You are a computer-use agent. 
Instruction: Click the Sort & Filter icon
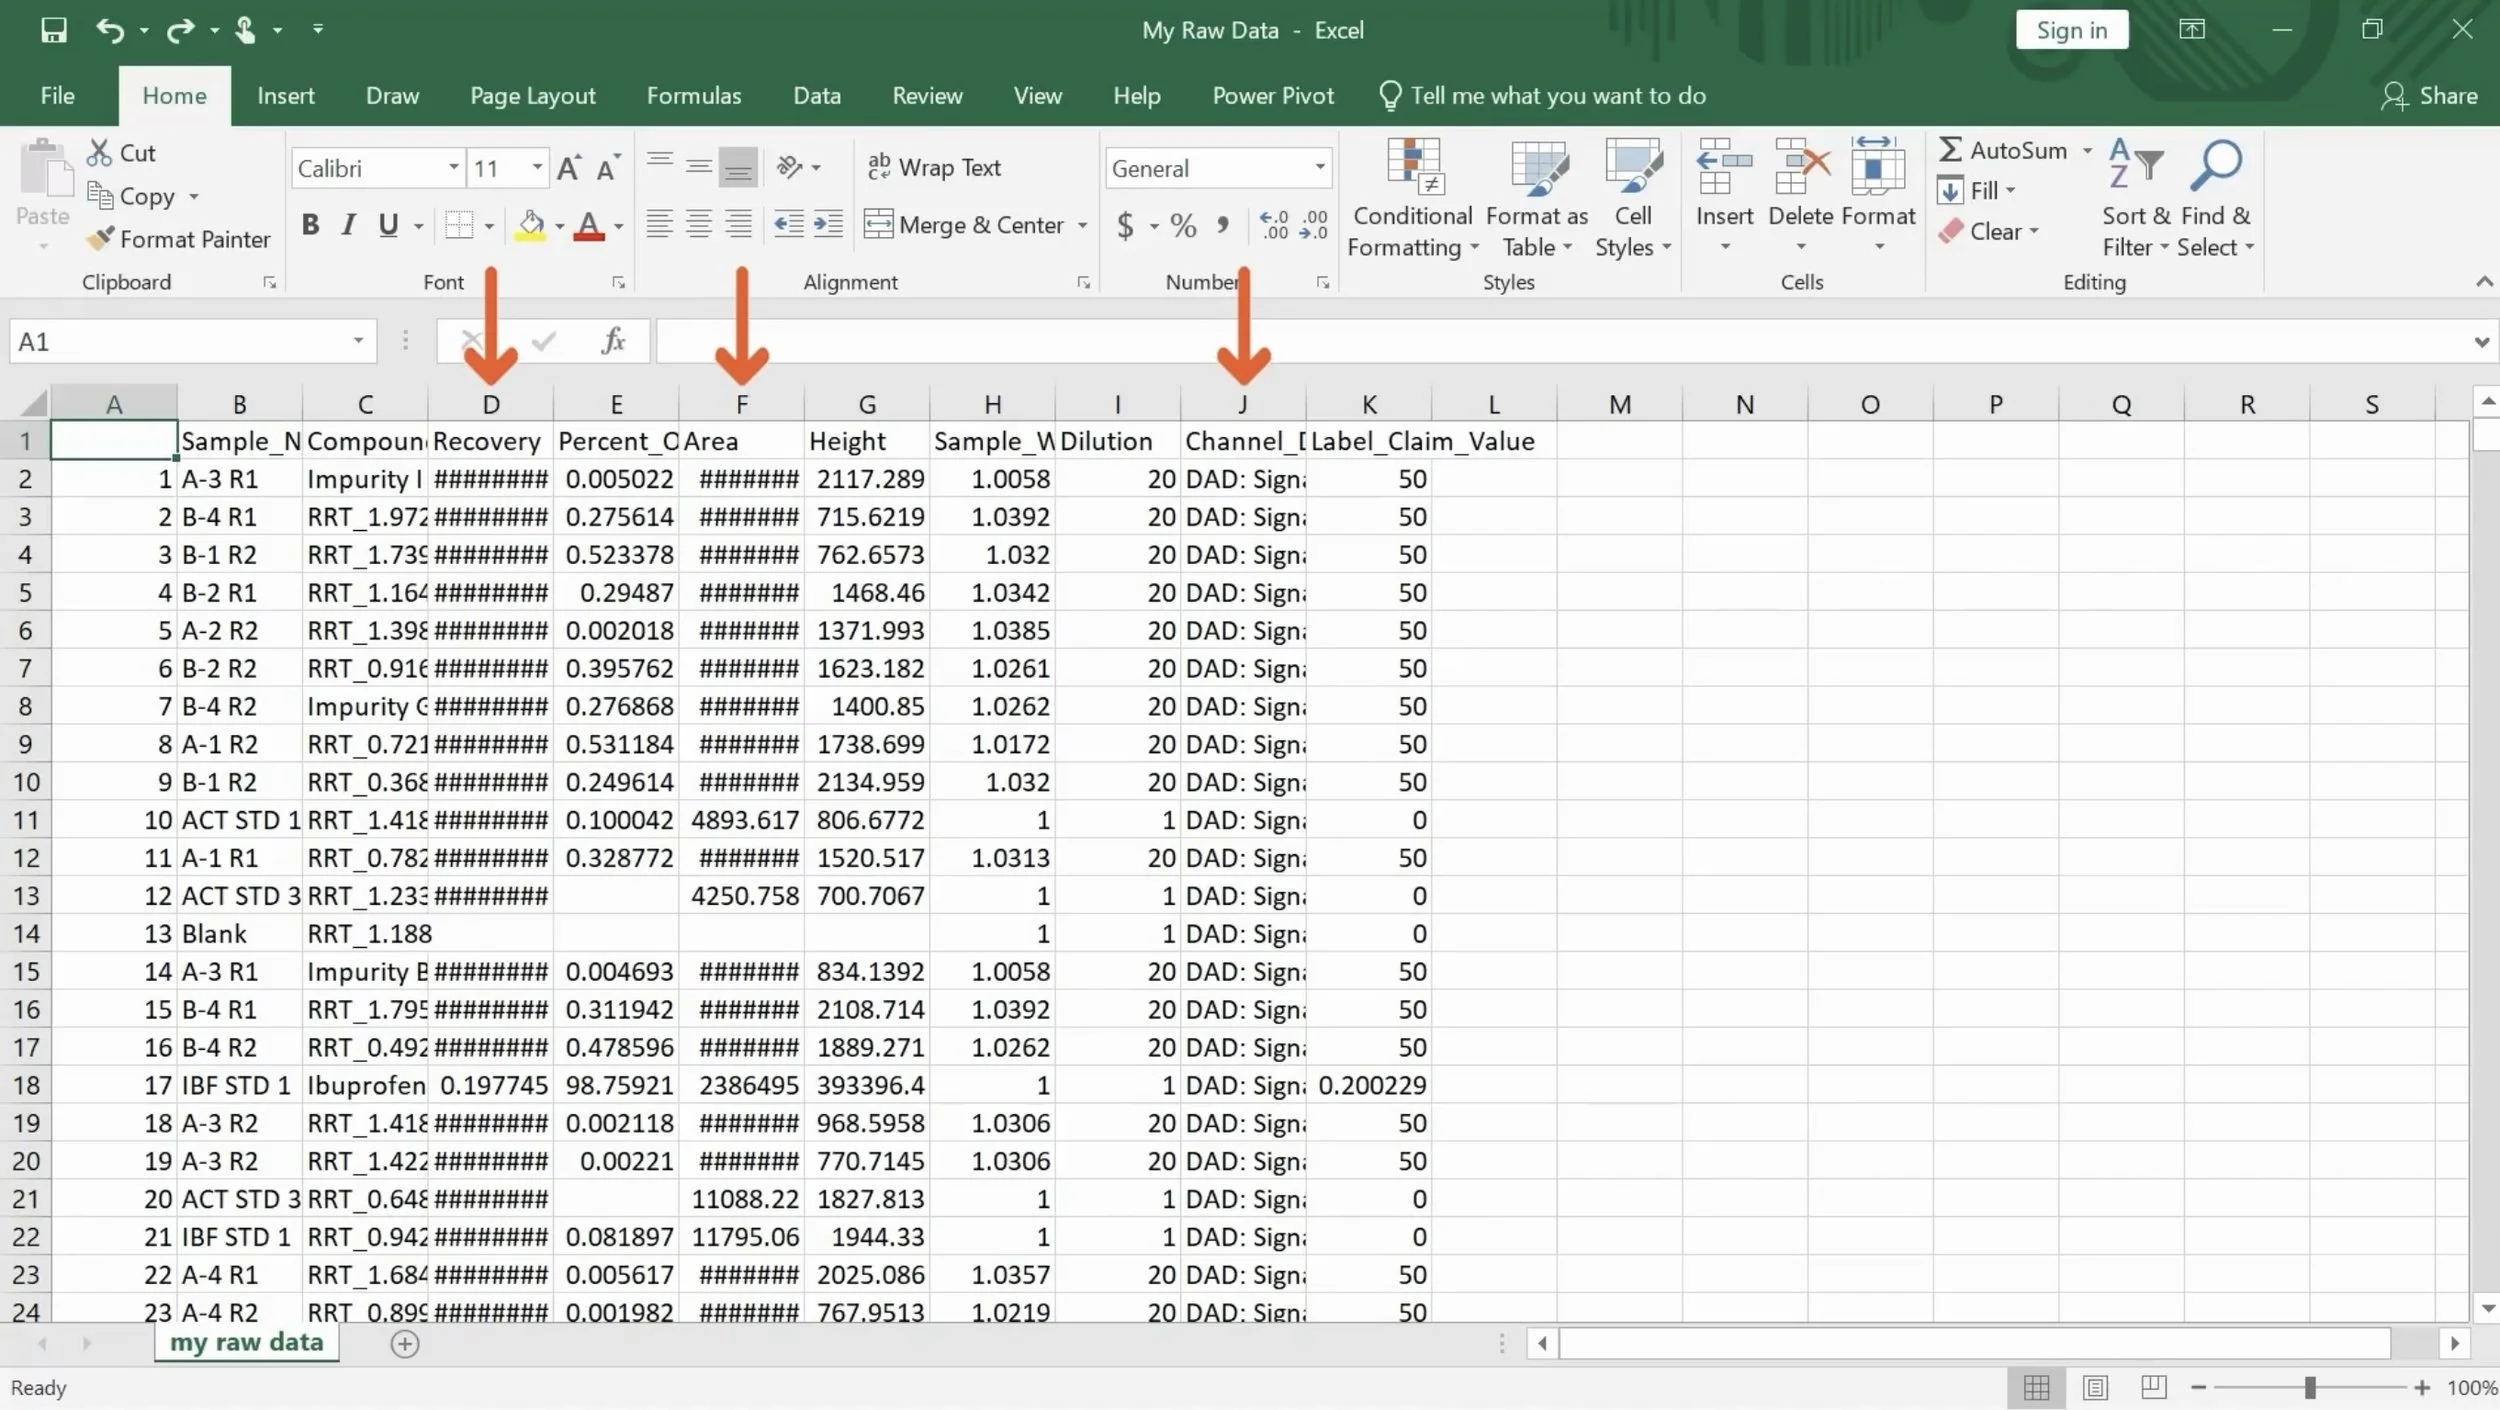click(x=2135, y=166)
